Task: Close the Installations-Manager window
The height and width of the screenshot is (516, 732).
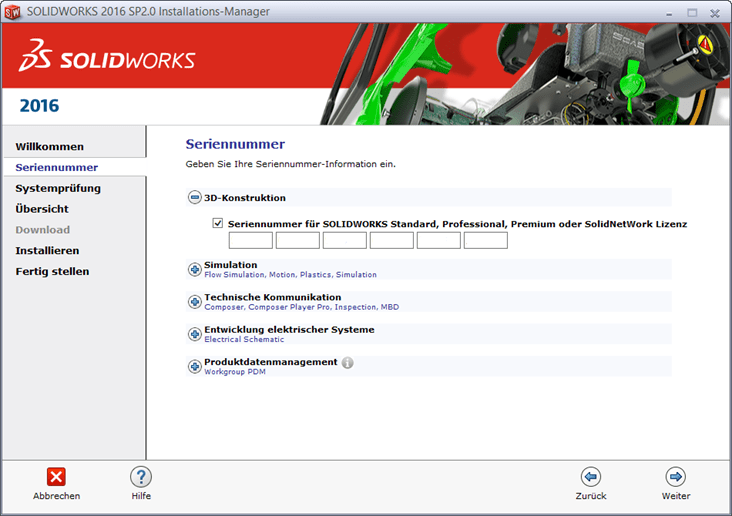Action: tap(715, 13)
